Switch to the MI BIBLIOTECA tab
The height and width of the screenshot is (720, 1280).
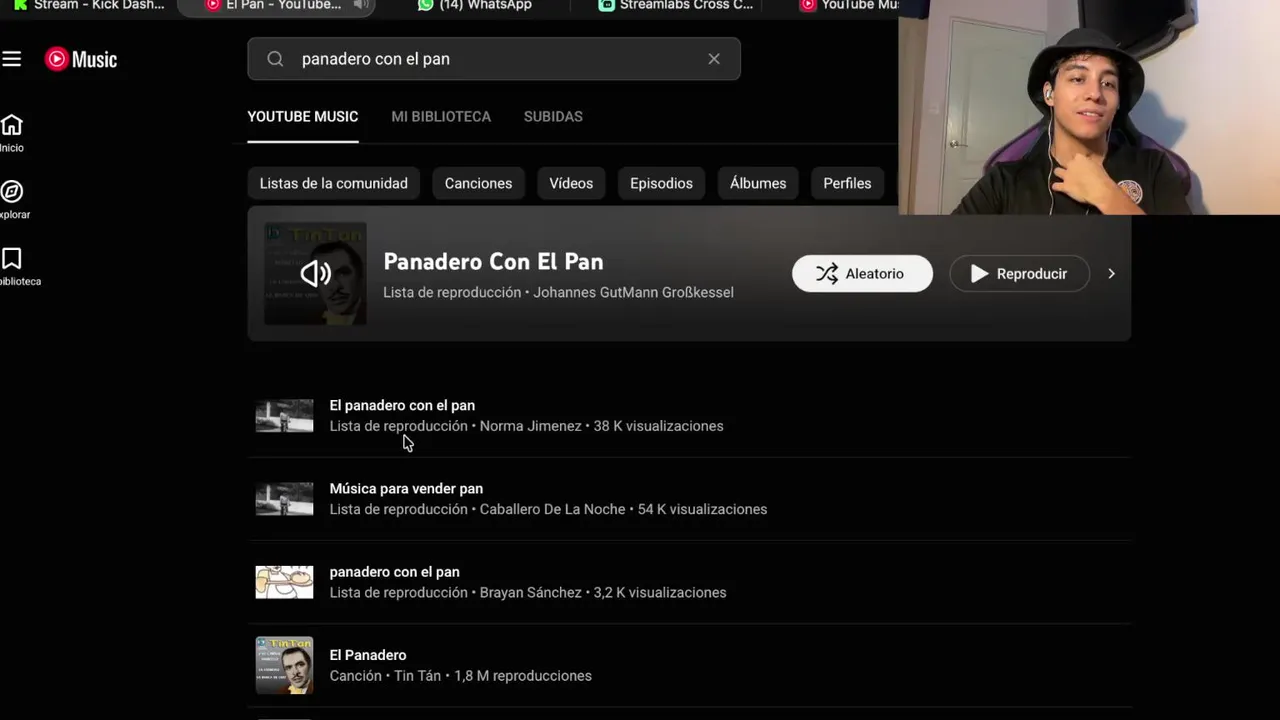[x=441, y=117]
